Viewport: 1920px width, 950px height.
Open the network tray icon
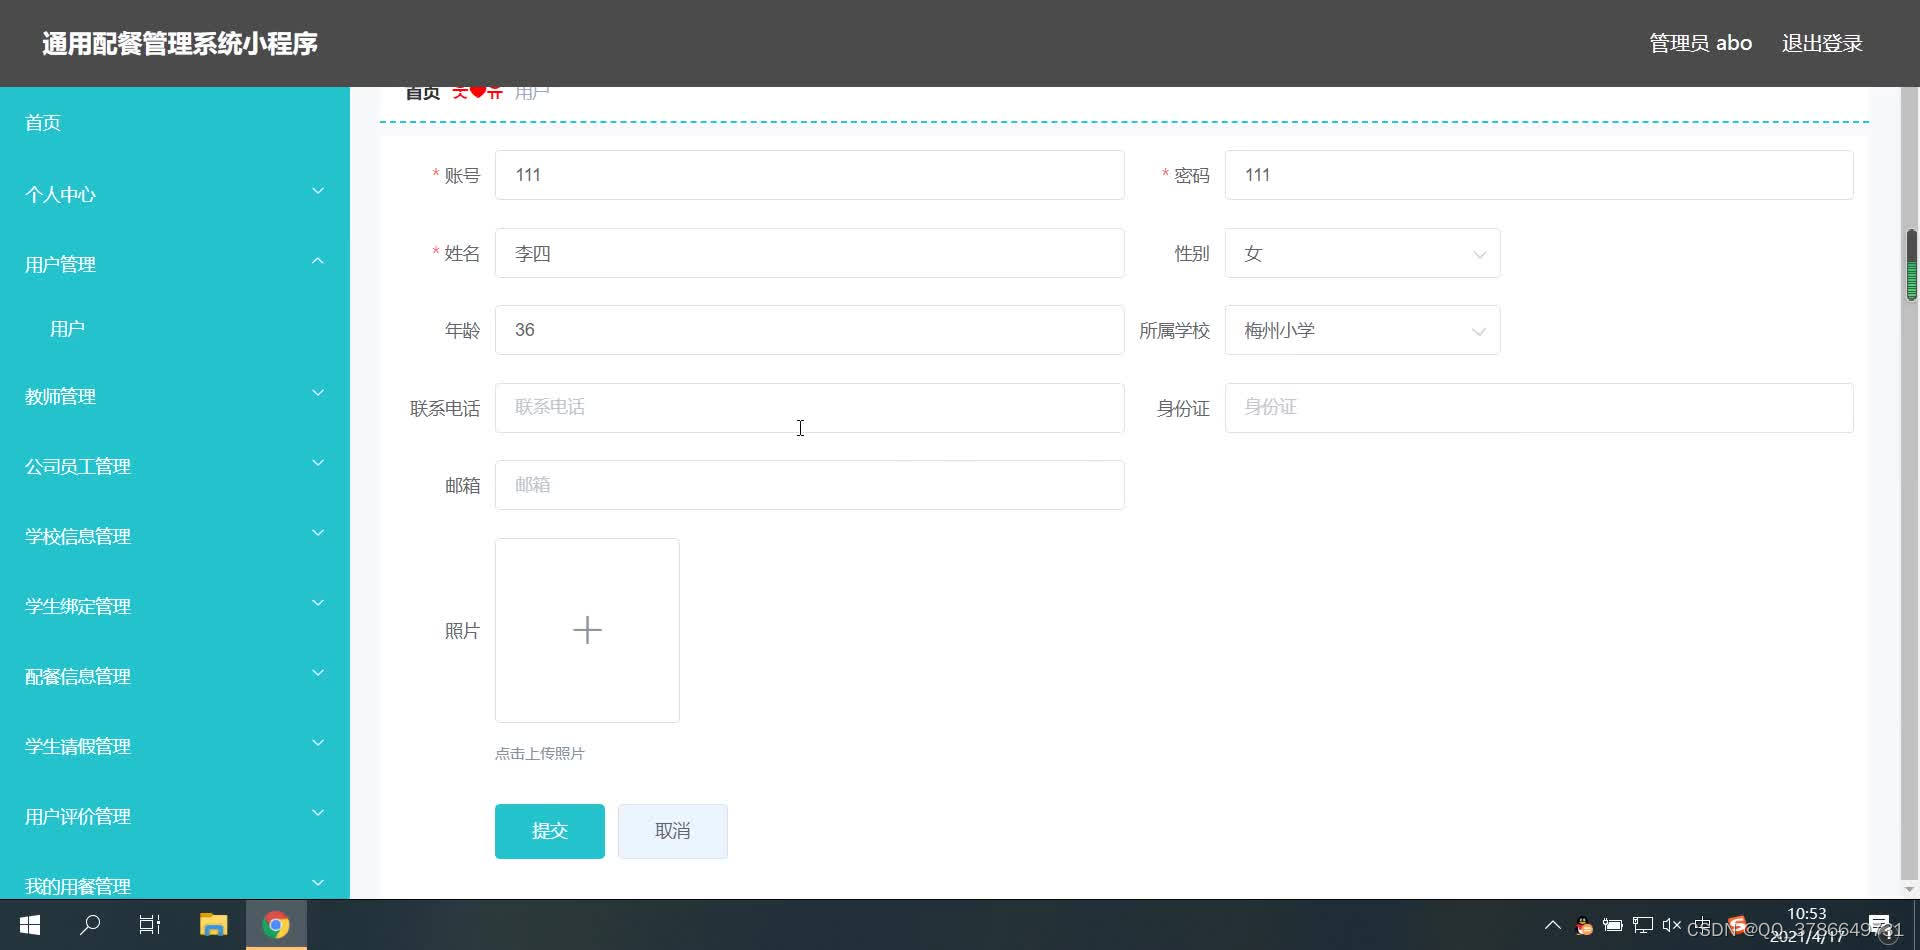click(1642, 925)
